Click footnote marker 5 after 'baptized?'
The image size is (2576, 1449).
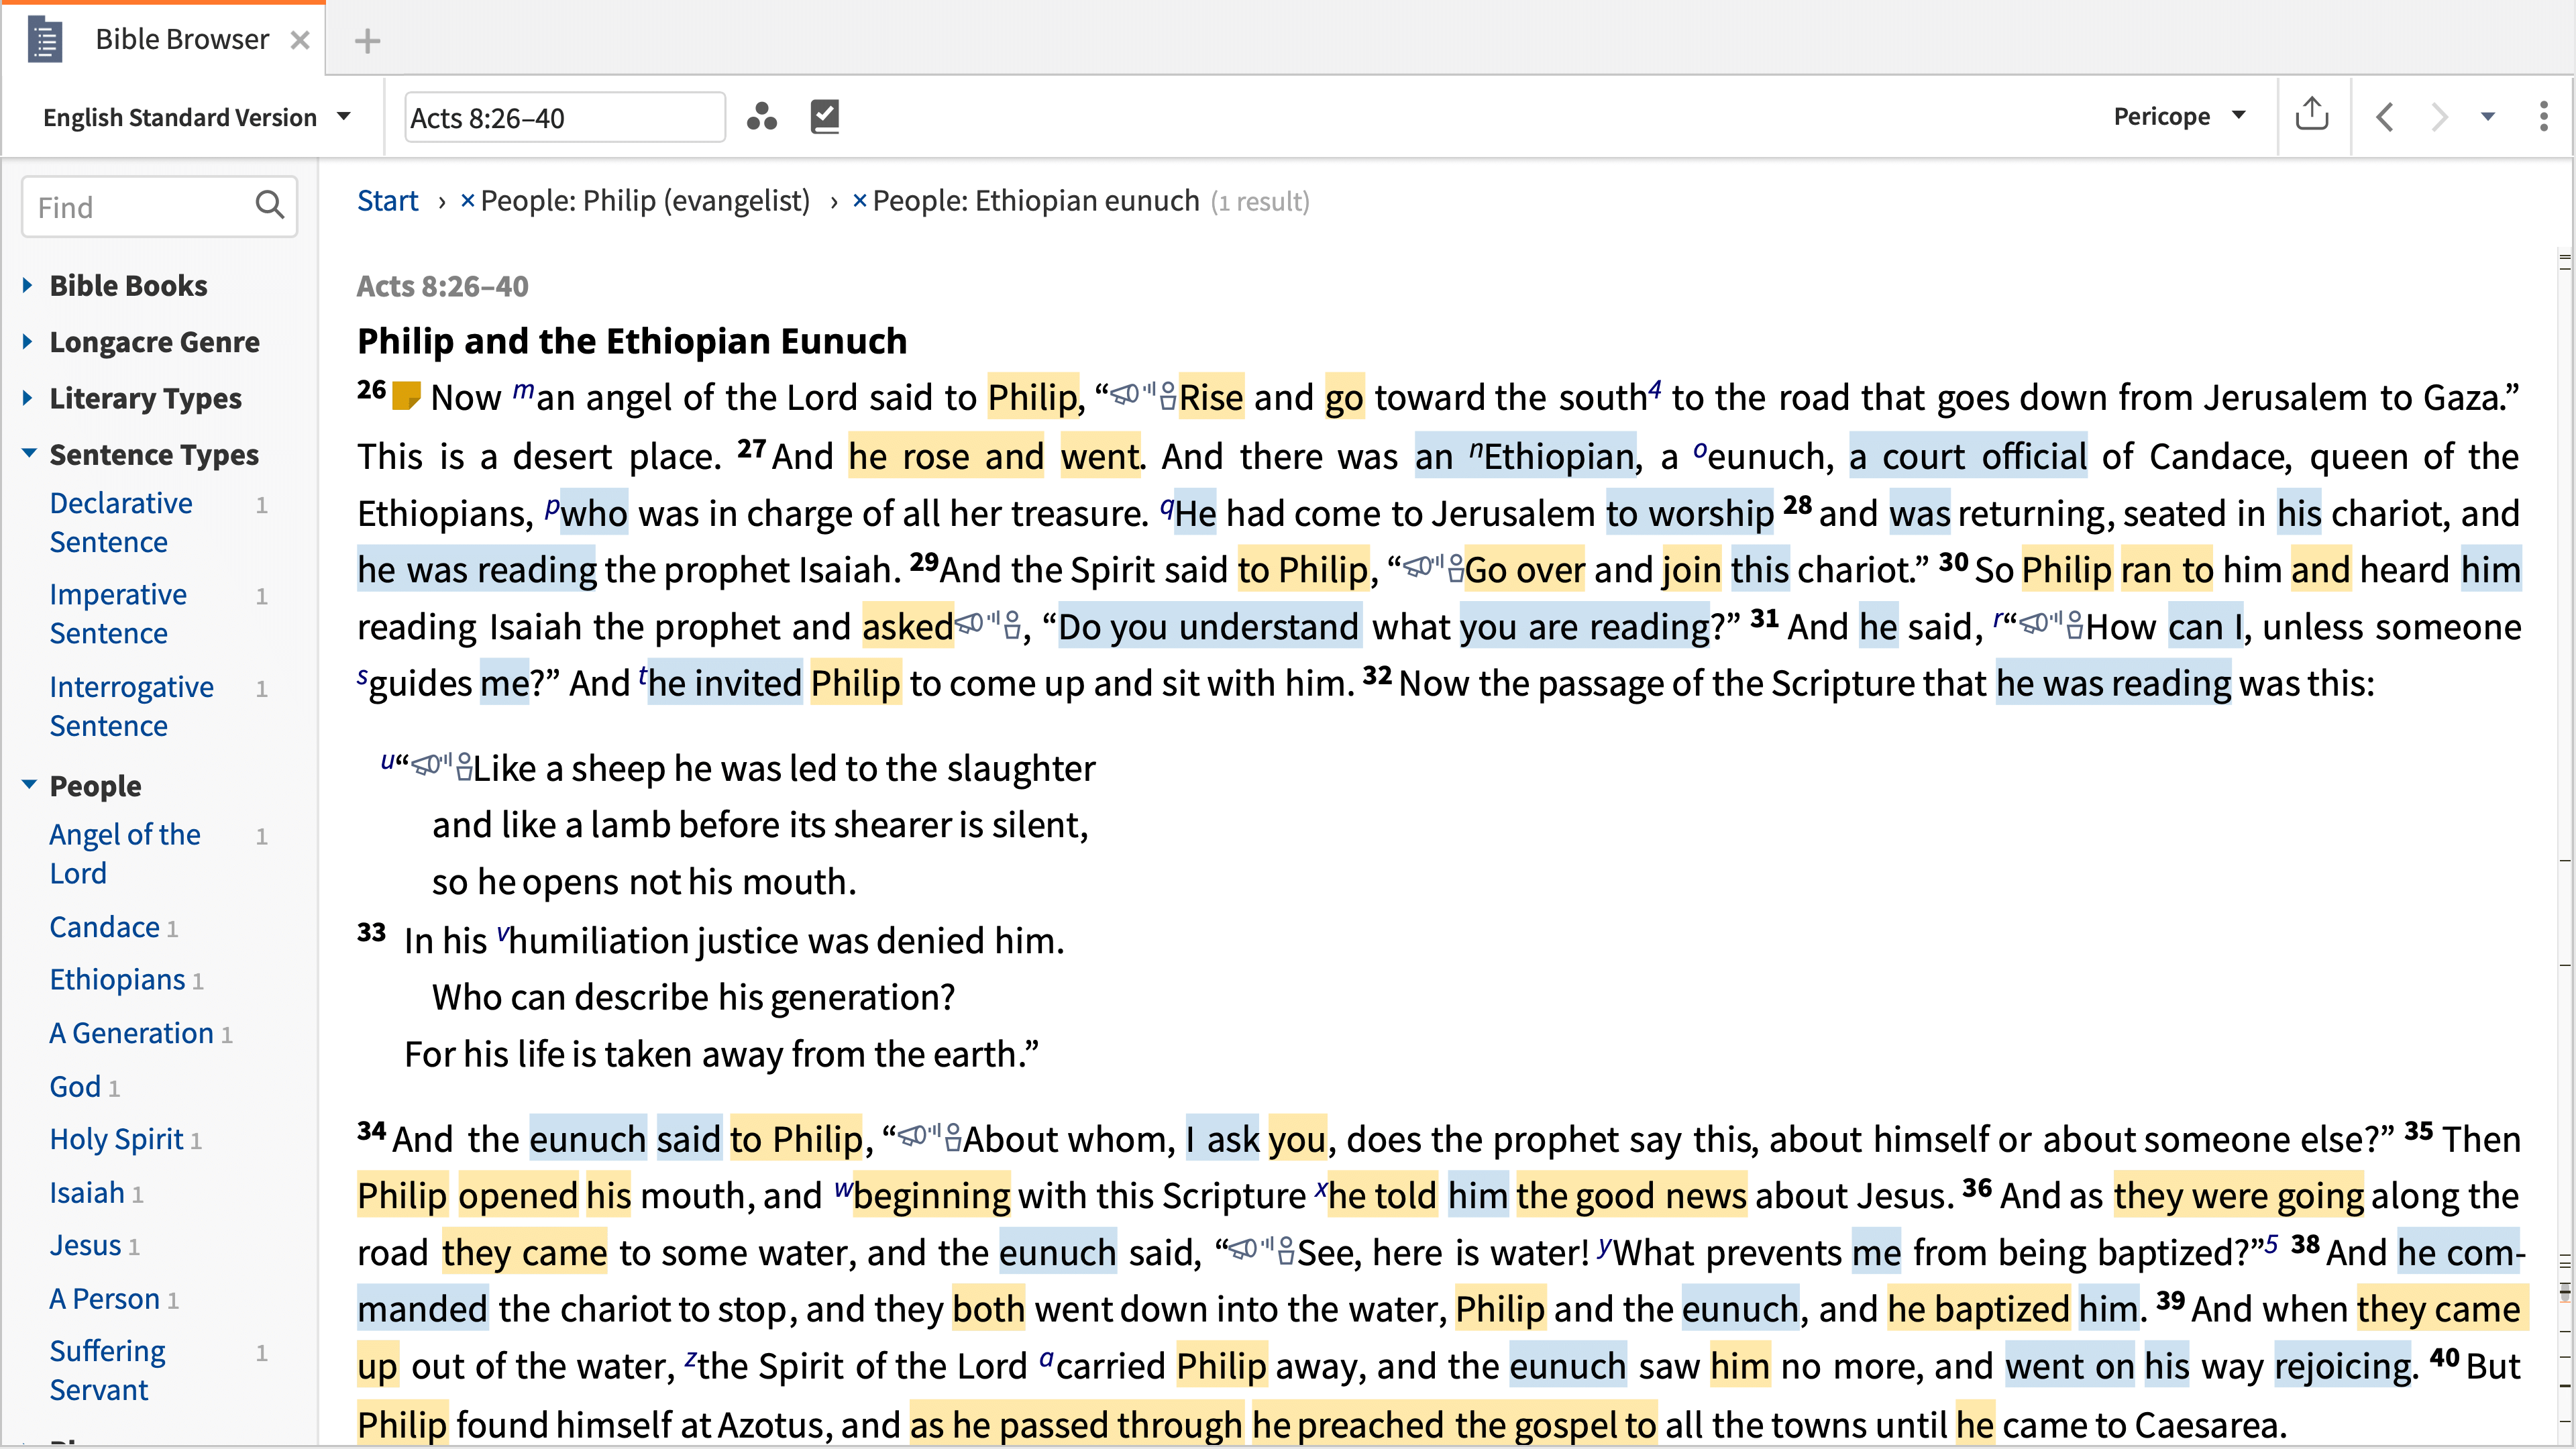pyautogui.click(x=2271, y=1244)
